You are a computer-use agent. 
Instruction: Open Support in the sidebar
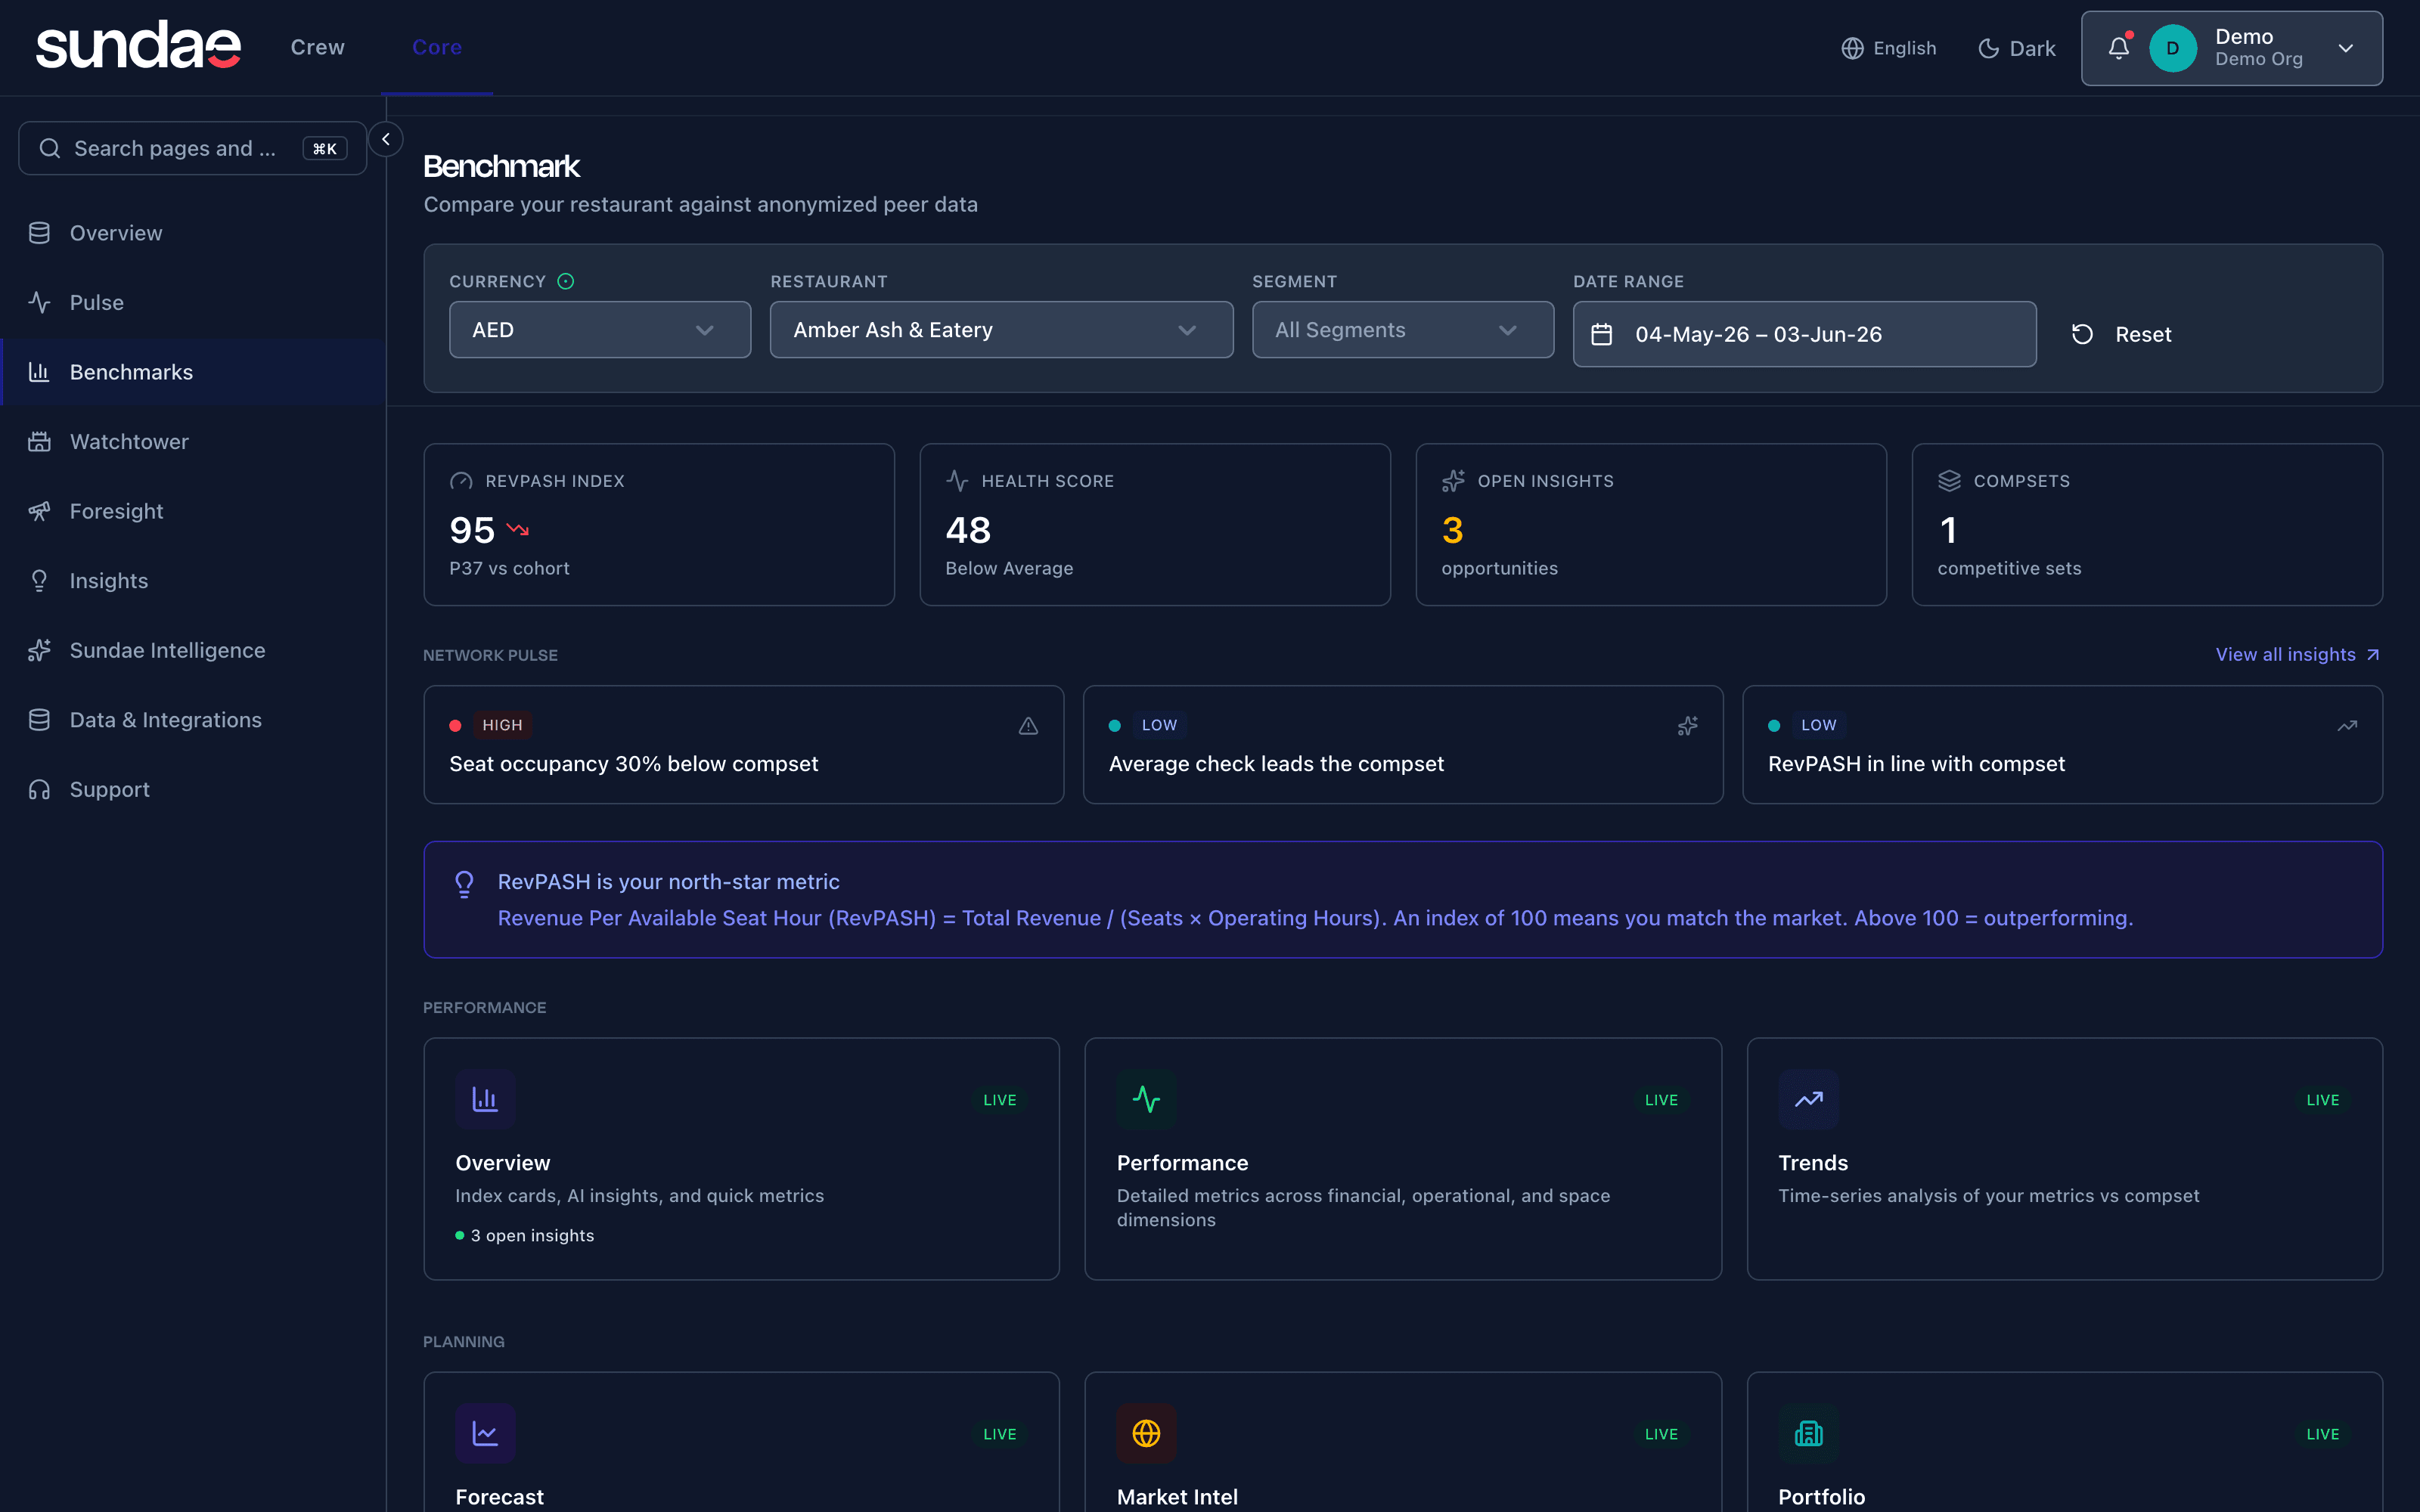193,789
